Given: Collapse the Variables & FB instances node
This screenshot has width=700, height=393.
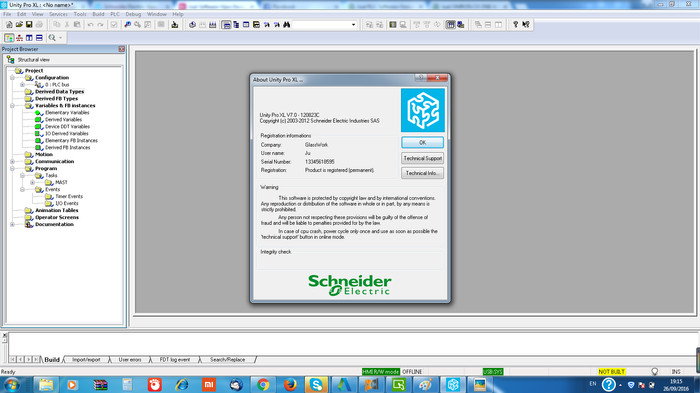Looking at the screenshot, I should (x=12, y=105).
